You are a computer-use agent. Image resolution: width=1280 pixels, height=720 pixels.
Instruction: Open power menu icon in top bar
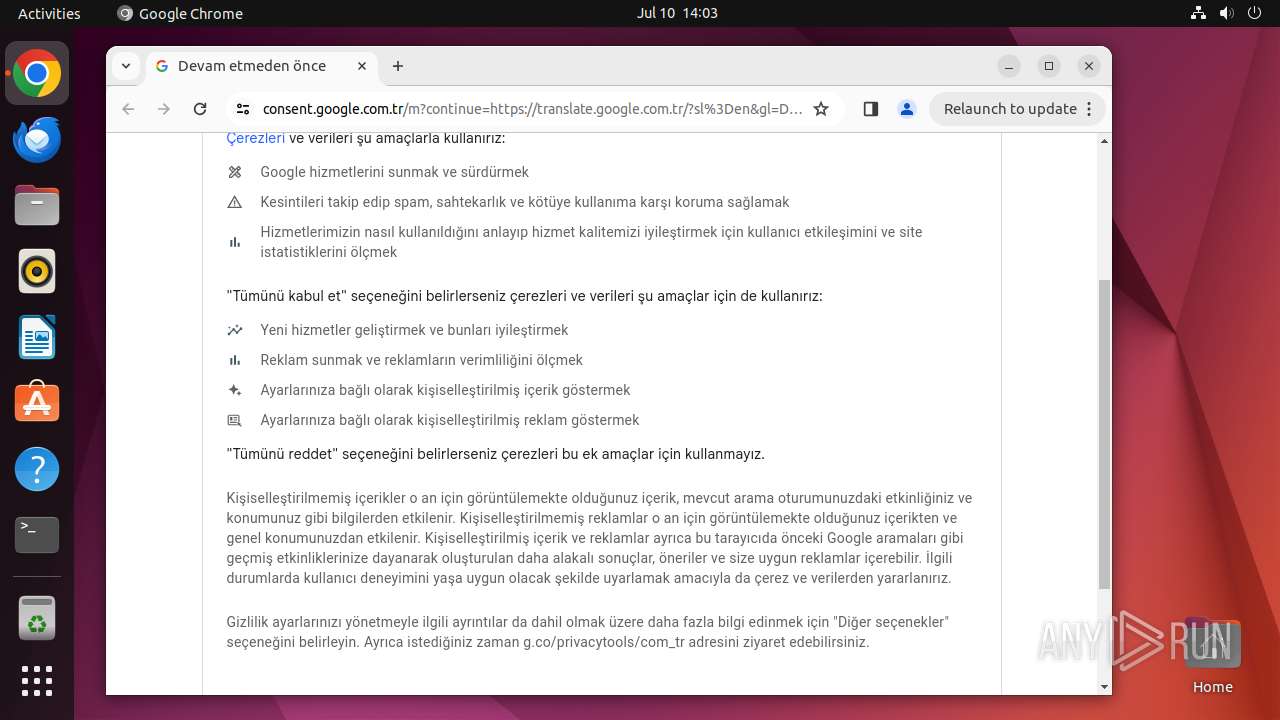pyautogui.click(x=1254, y=13)
